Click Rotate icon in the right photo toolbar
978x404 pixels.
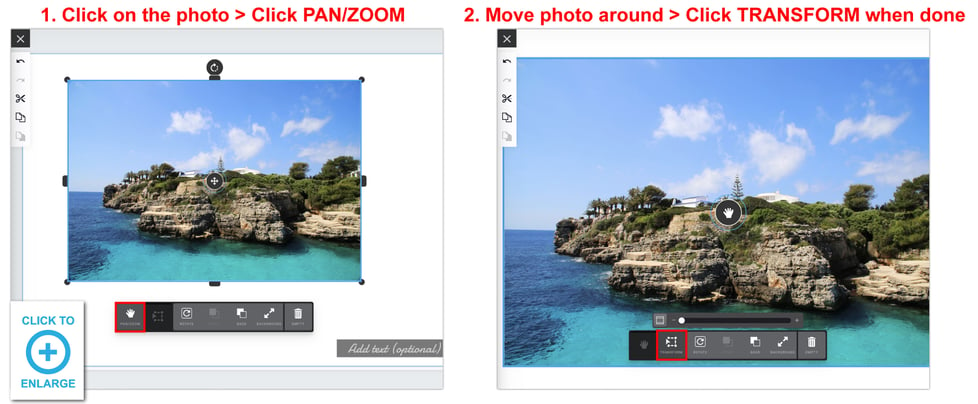point(700,345)
